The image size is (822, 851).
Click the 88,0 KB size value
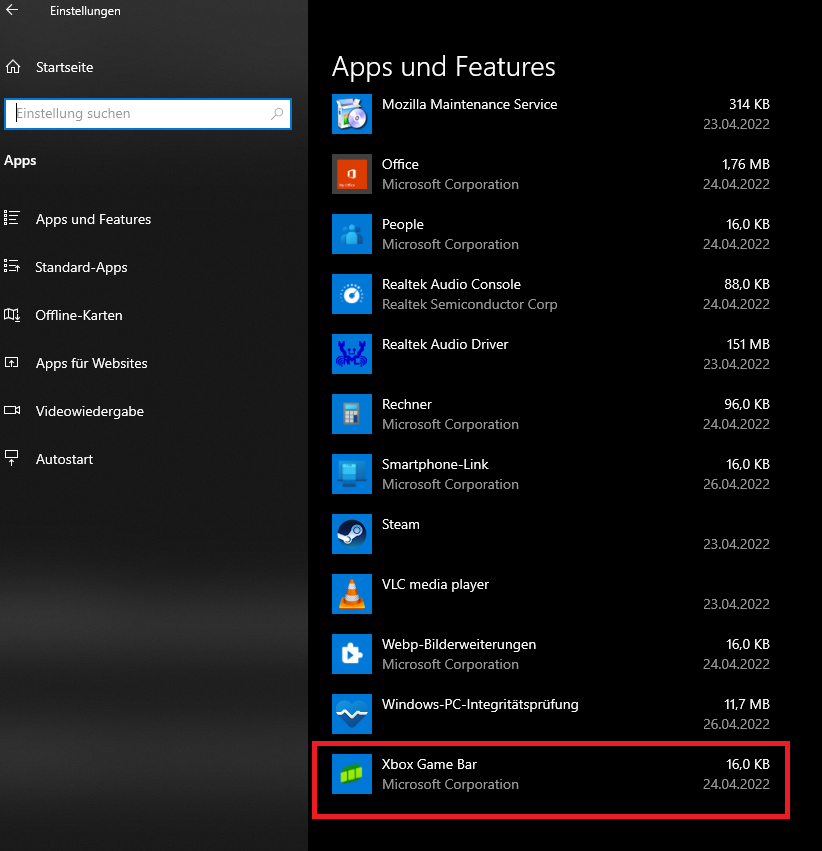(747, 284)
